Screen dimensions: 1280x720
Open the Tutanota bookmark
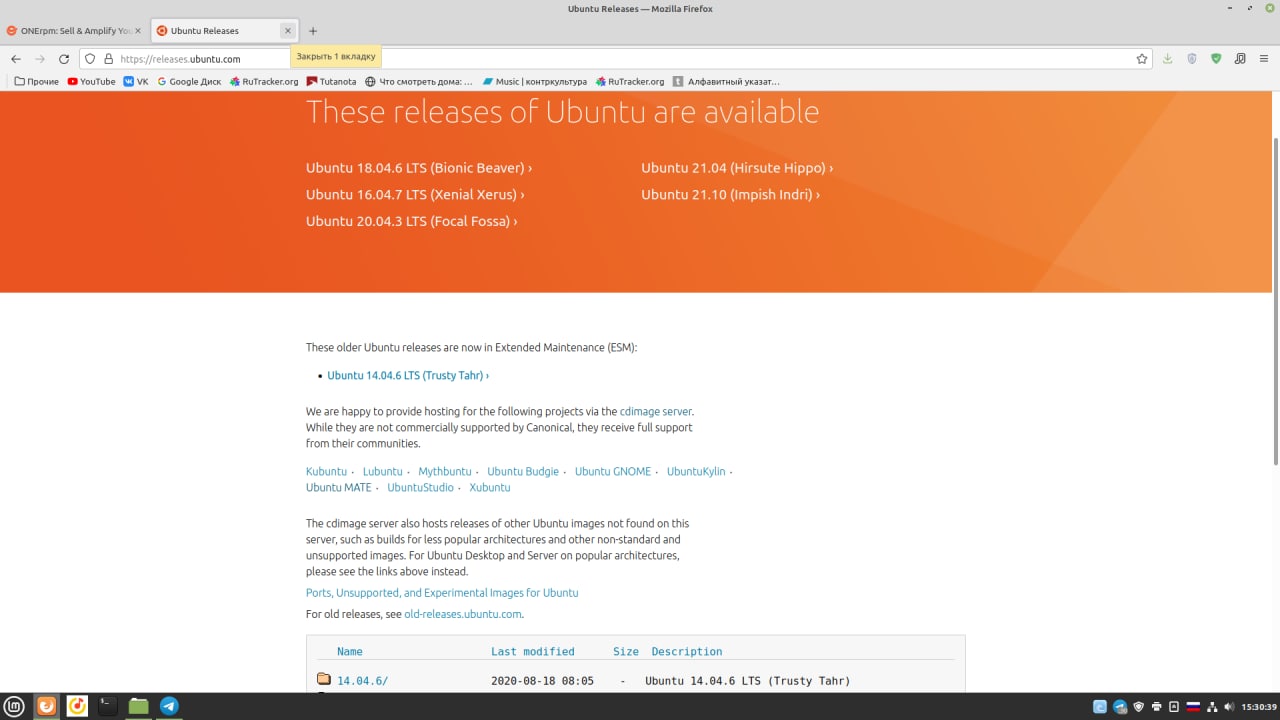click(x=331, y=82)
